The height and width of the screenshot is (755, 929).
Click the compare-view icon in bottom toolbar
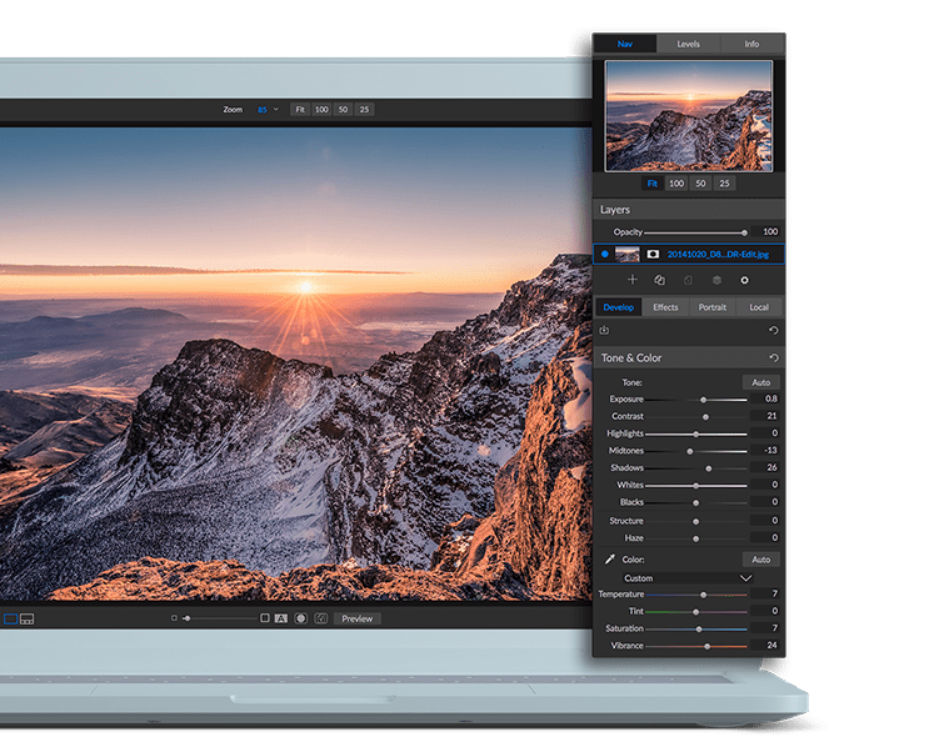pos(26,618)
